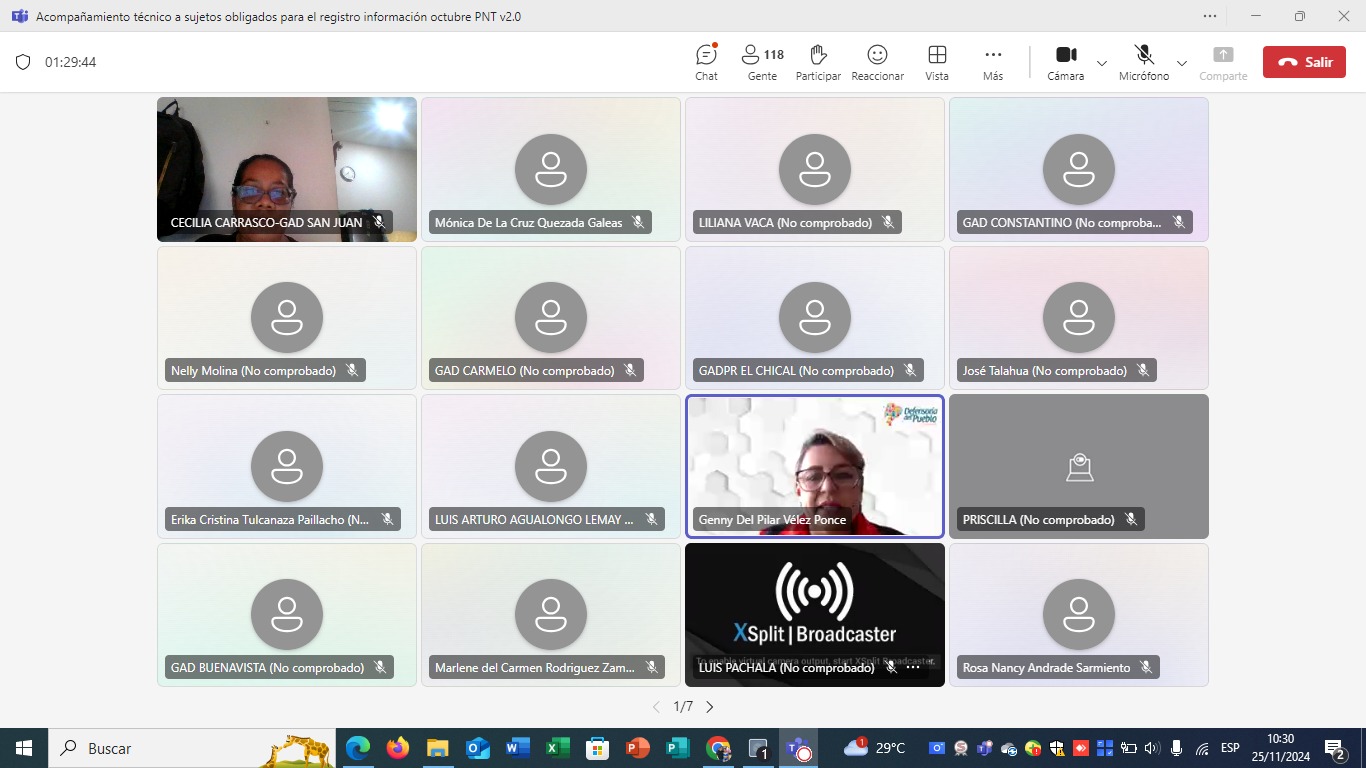Expand the microphone options dropdown arrow

pos(1182,63)
